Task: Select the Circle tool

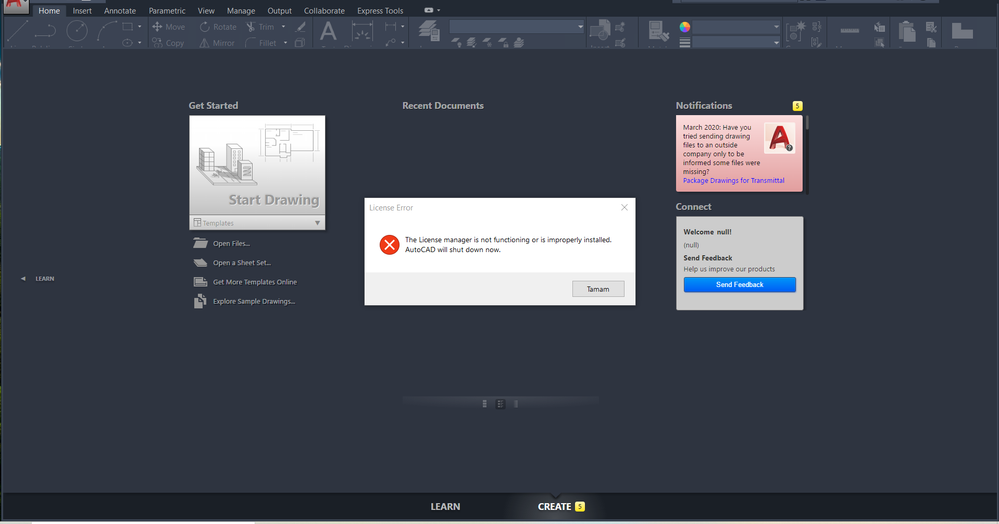Action: 77,32
